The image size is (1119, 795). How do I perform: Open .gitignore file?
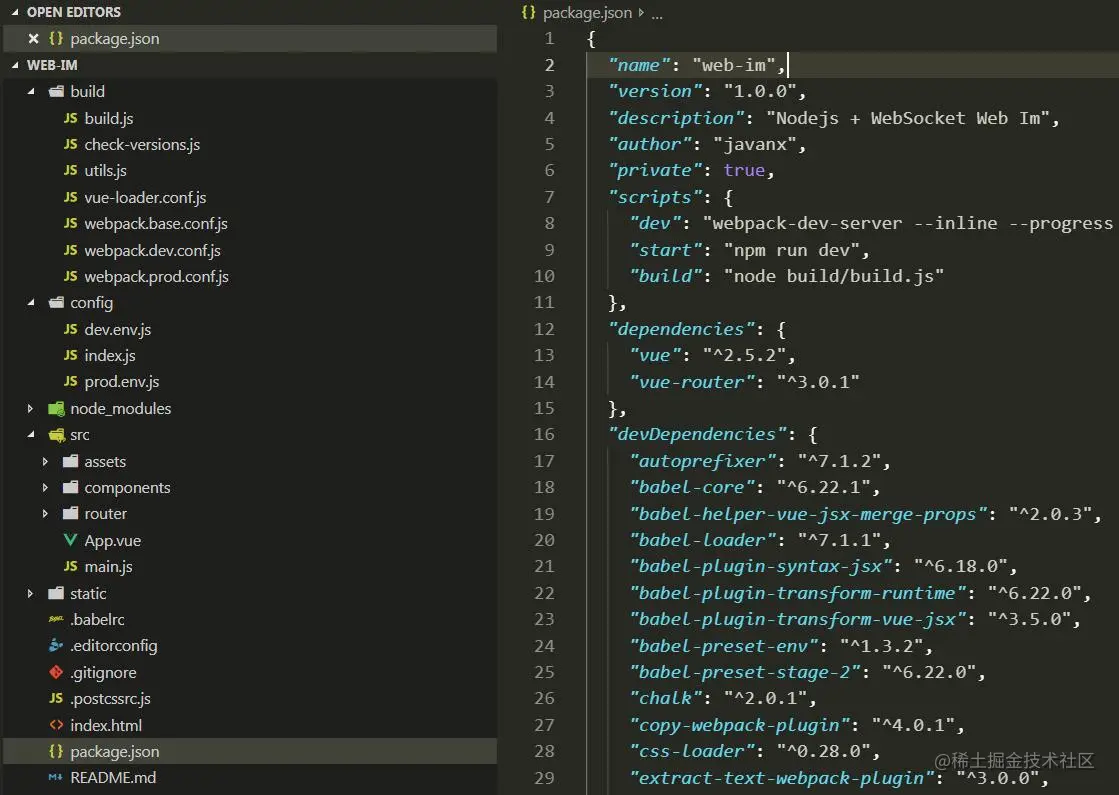pyautogui.click(x=103, y=672)
